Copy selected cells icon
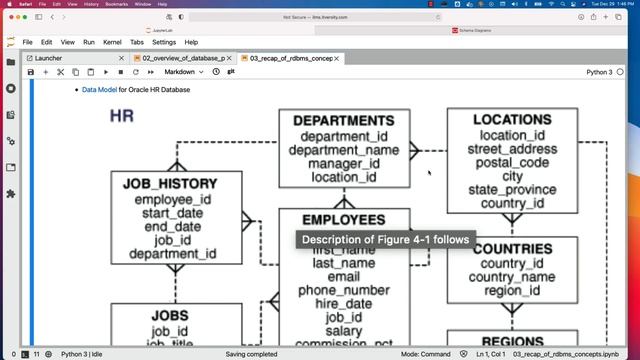Viewport: 640px width, 360px height. (76, 72)
